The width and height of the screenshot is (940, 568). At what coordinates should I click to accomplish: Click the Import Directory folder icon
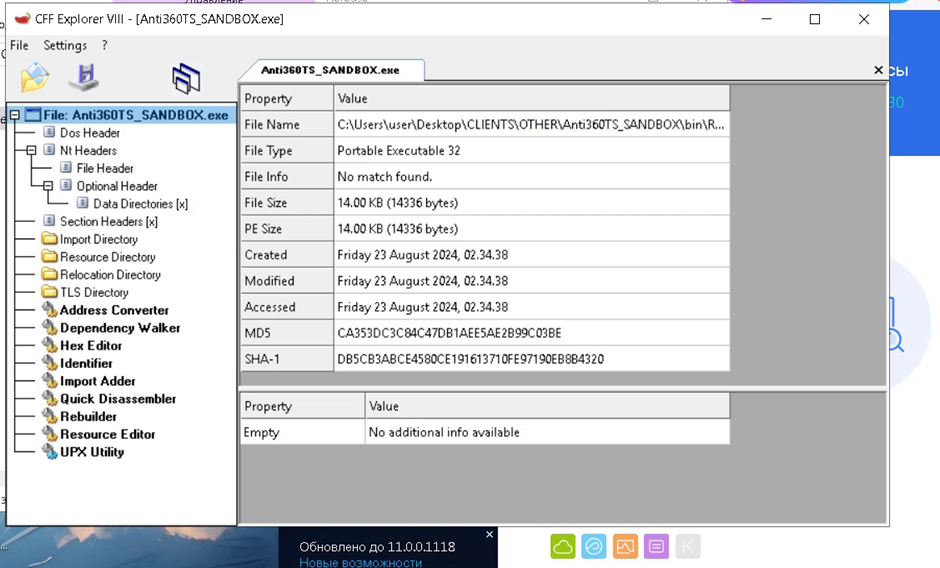(x=50, y=239)
